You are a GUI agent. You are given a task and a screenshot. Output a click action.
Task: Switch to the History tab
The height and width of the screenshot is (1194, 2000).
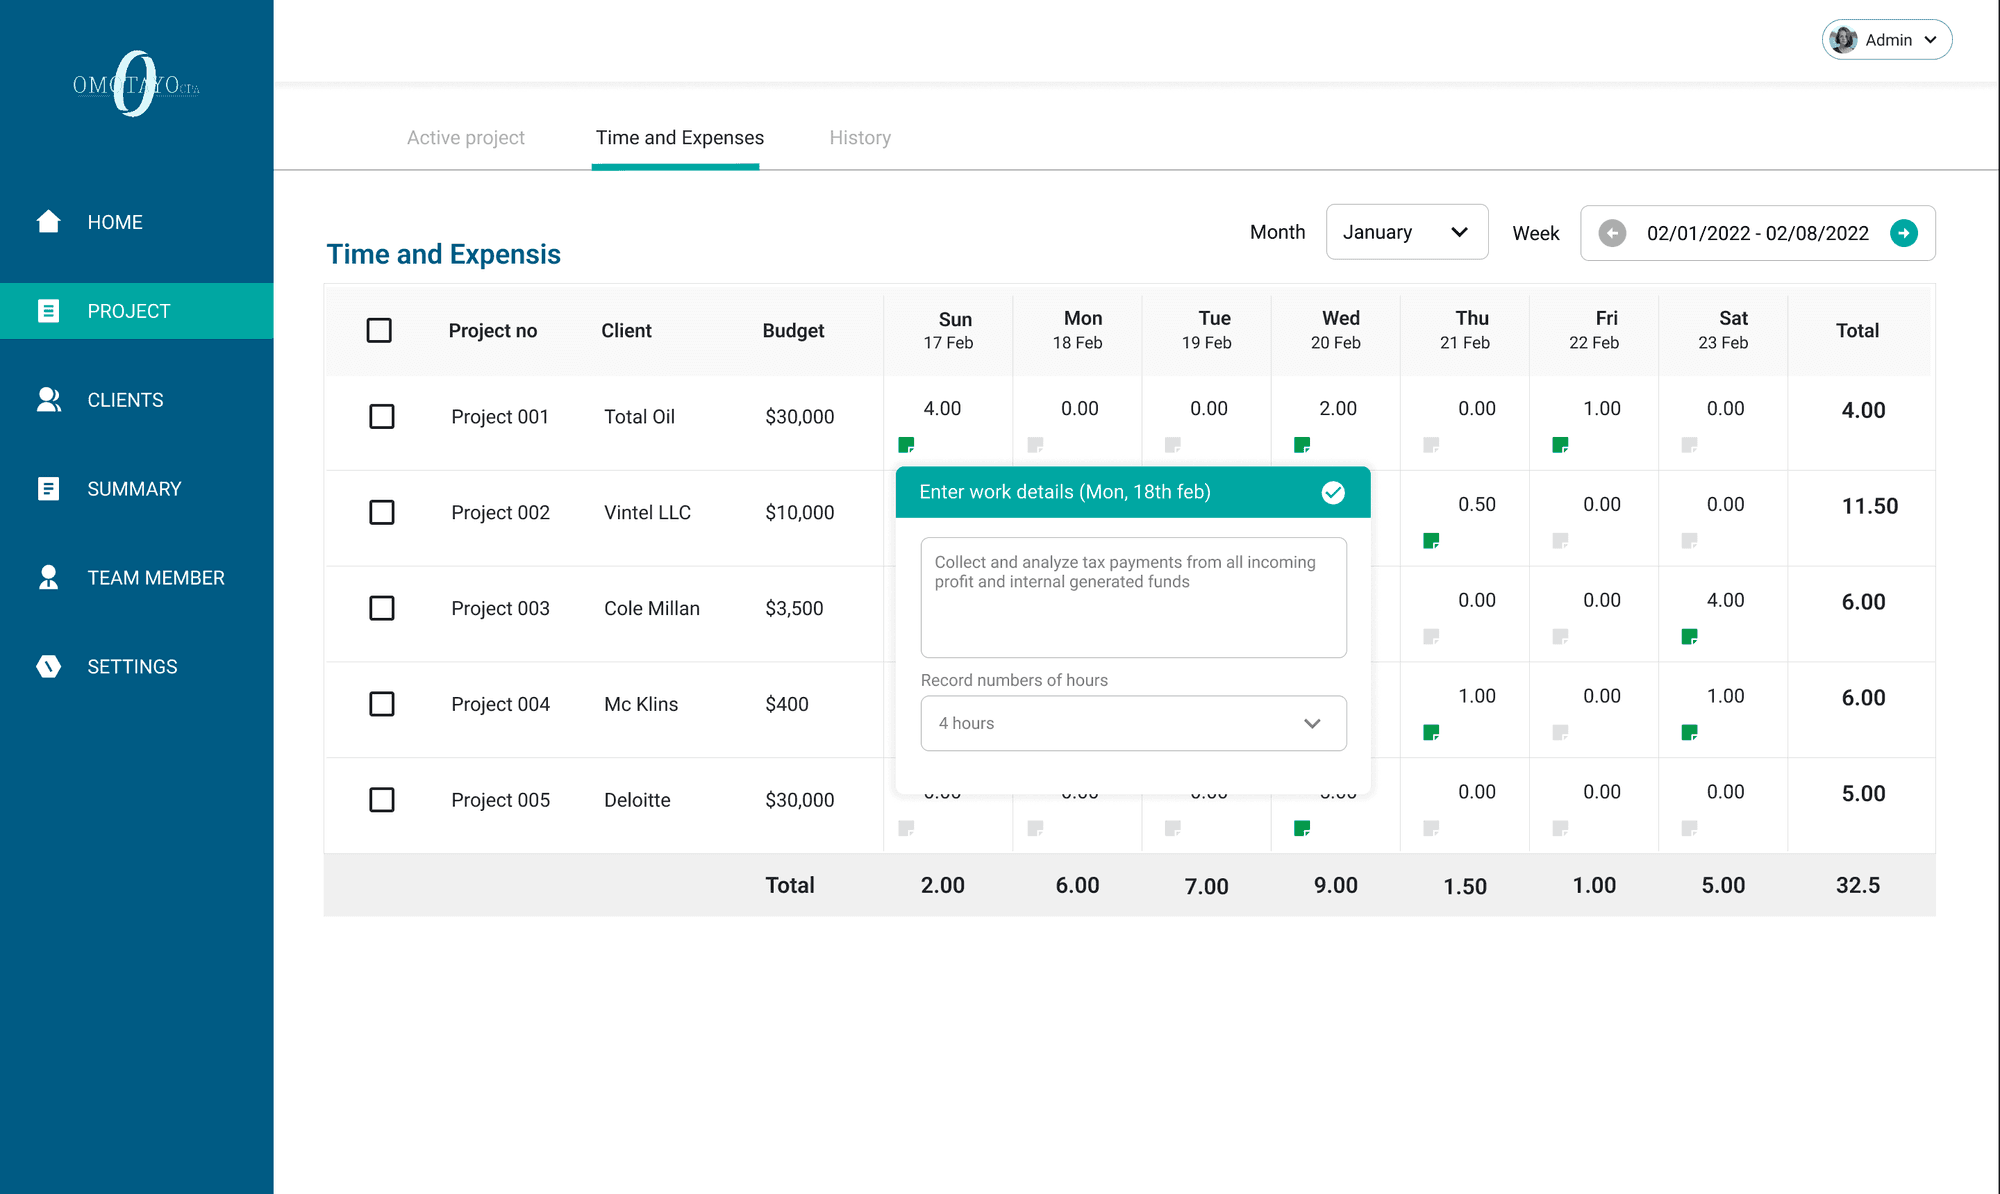[x=859, y=138]
